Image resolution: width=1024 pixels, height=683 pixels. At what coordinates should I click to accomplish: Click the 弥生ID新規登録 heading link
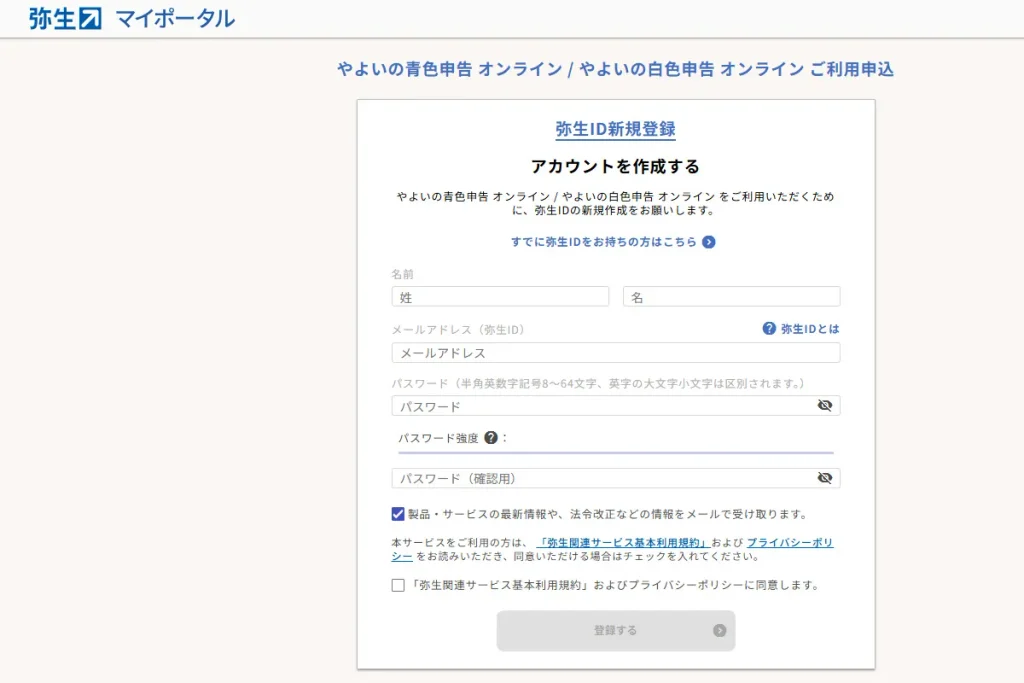[x=616, y=129]
